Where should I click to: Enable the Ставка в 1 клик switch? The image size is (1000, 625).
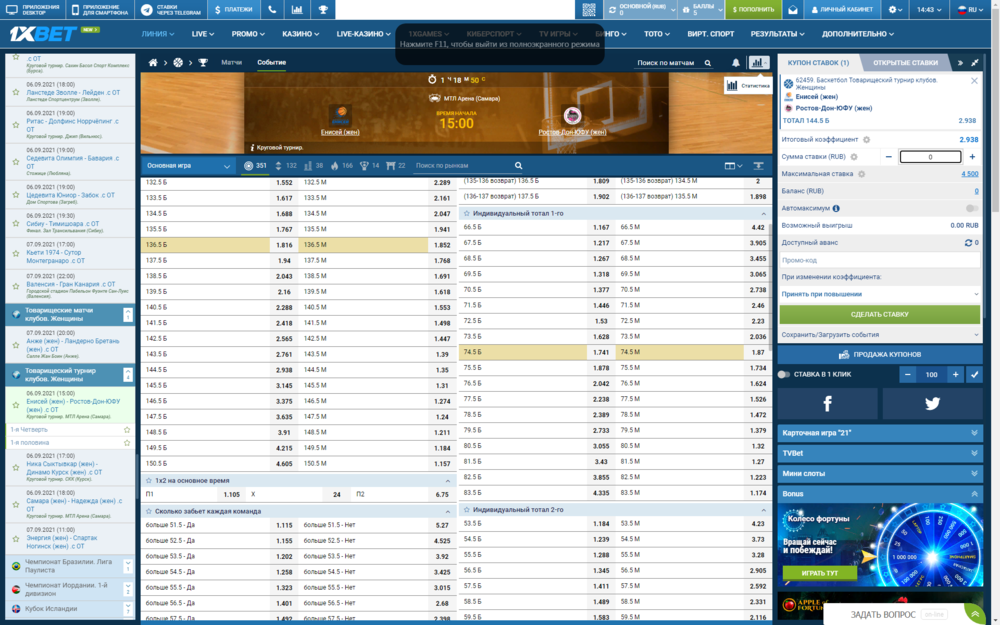coord(784,374)
